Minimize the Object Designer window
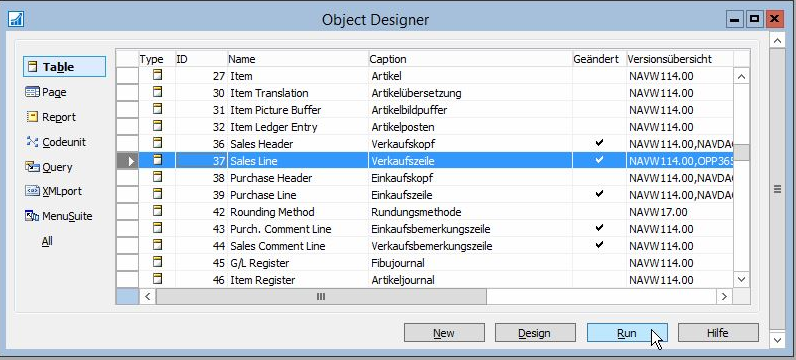This screenshot has height=360, width=796. 735,19
